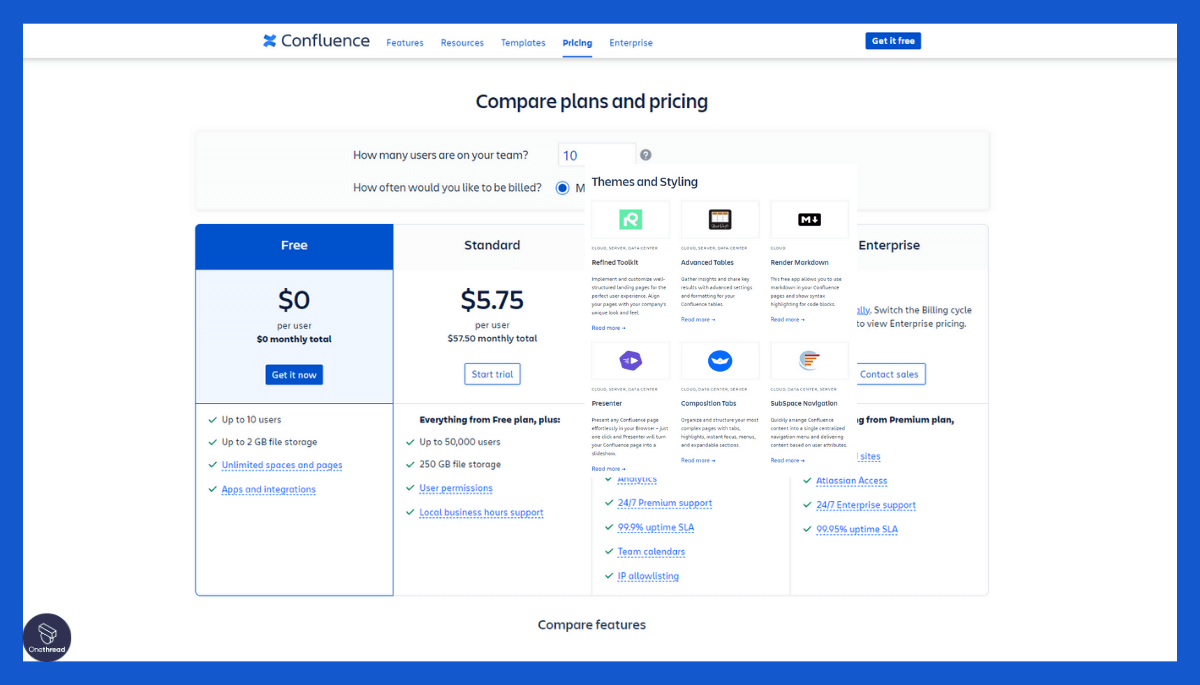Viewport: 1200px width, 685px height.
Task: Switch to the Pricing tab
Action: tap(577, 43)
